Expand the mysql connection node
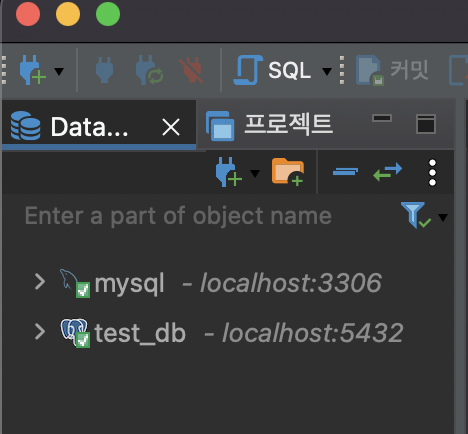 [40, 282]
